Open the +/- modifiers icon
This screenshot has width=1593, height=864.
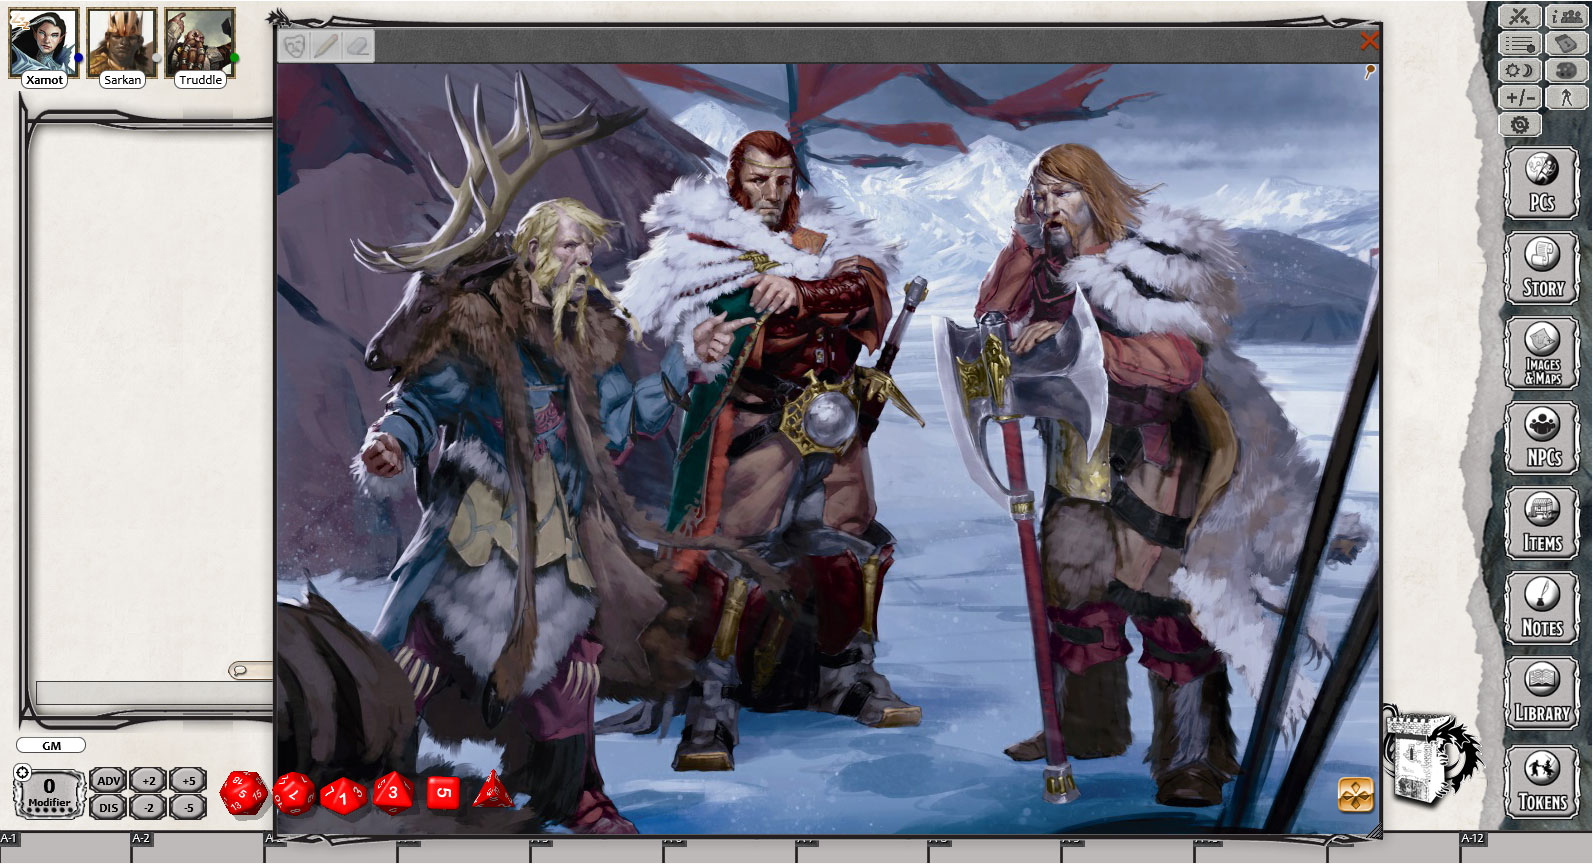1519,97
